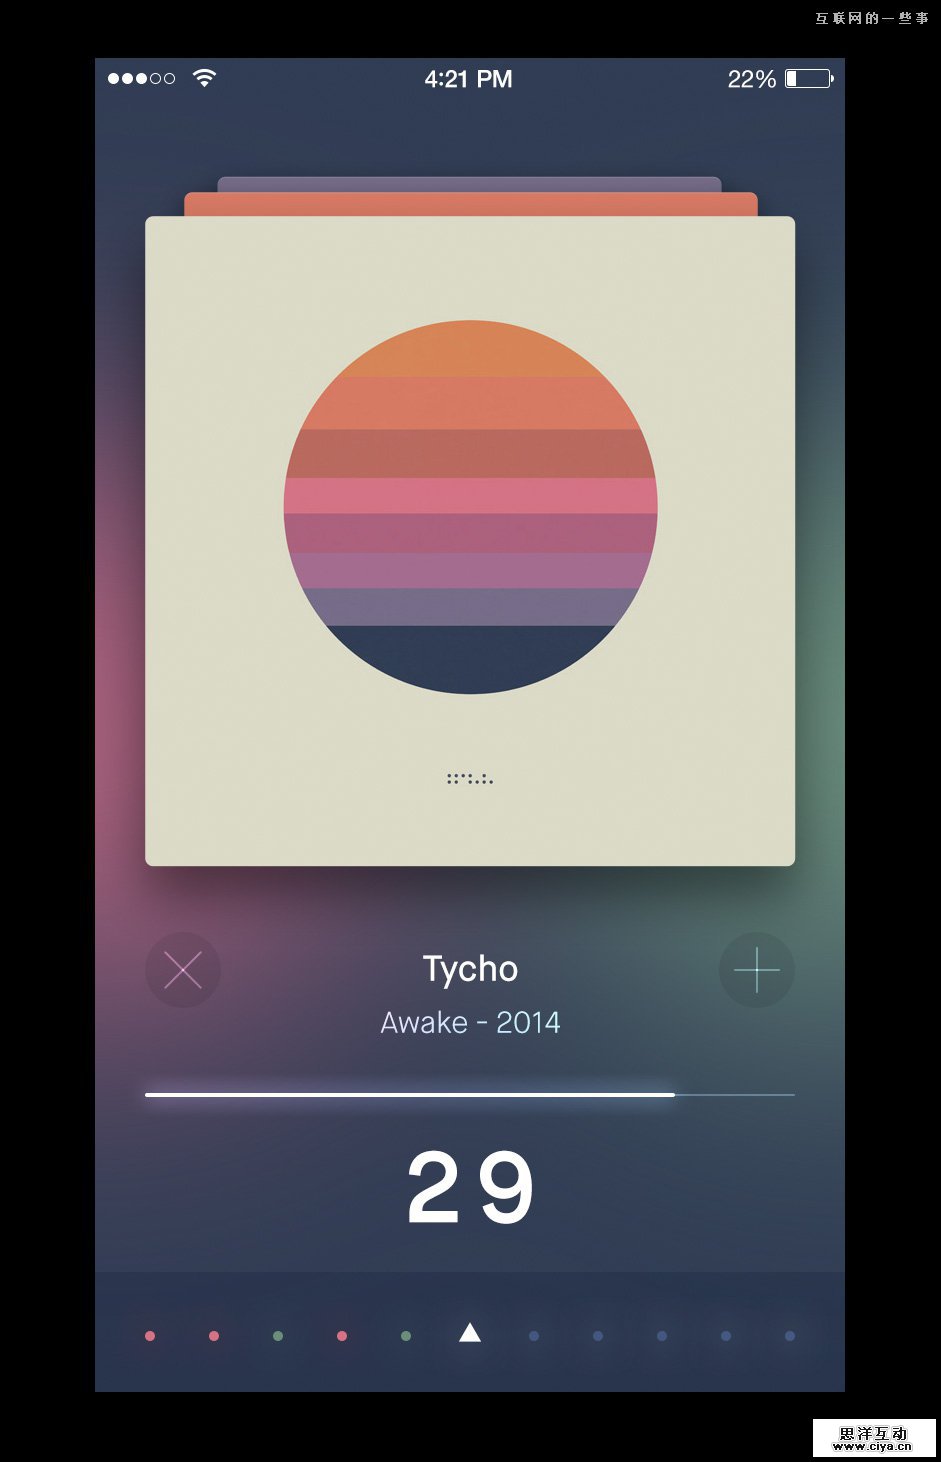Tap the orange card behind the album
Screen dimensions: 941x1462
470,204
